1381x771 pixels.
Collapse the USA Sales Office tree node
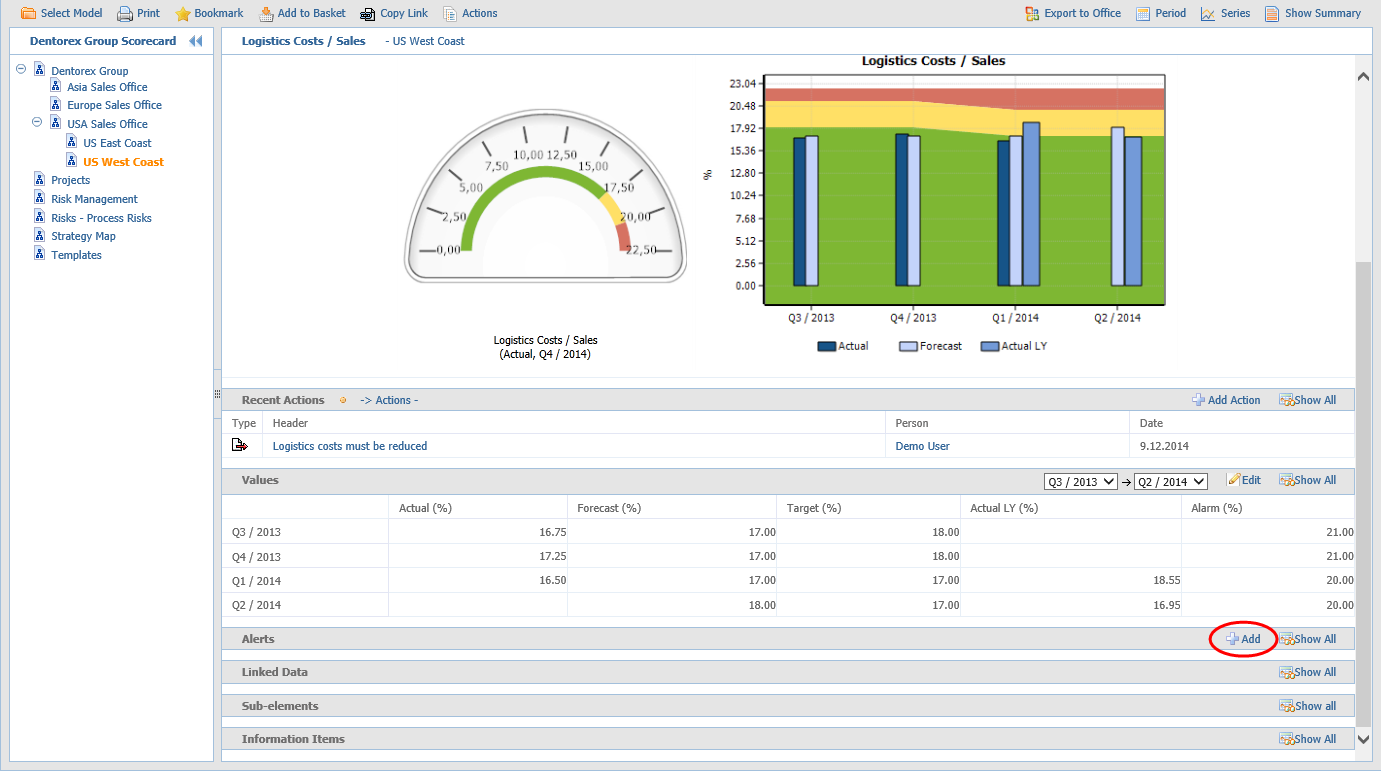[38, 122]
